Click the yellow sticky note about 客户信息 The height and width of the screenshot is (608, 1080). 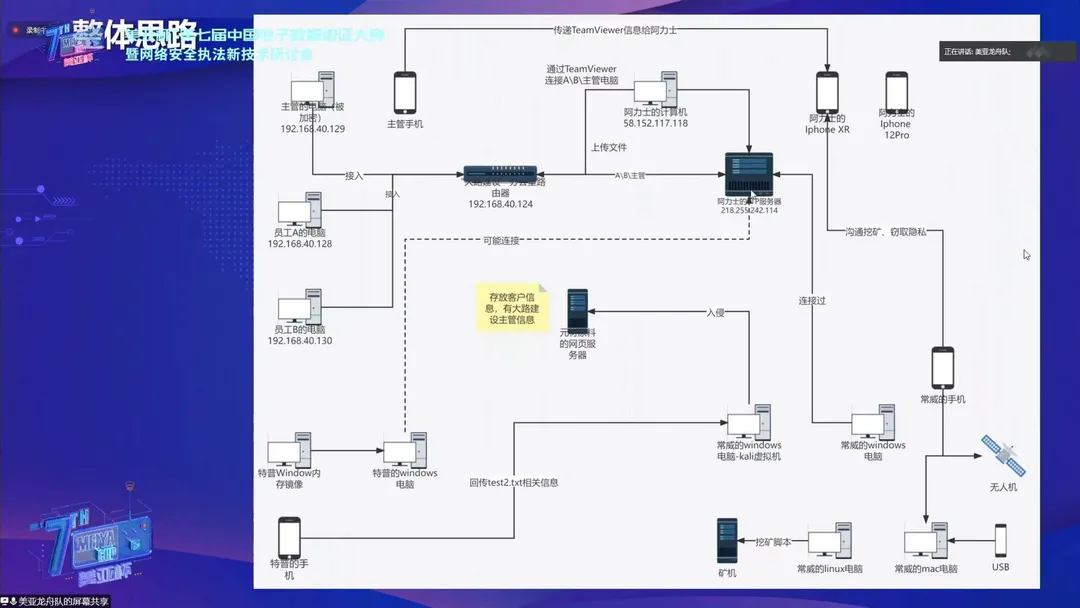512,308
